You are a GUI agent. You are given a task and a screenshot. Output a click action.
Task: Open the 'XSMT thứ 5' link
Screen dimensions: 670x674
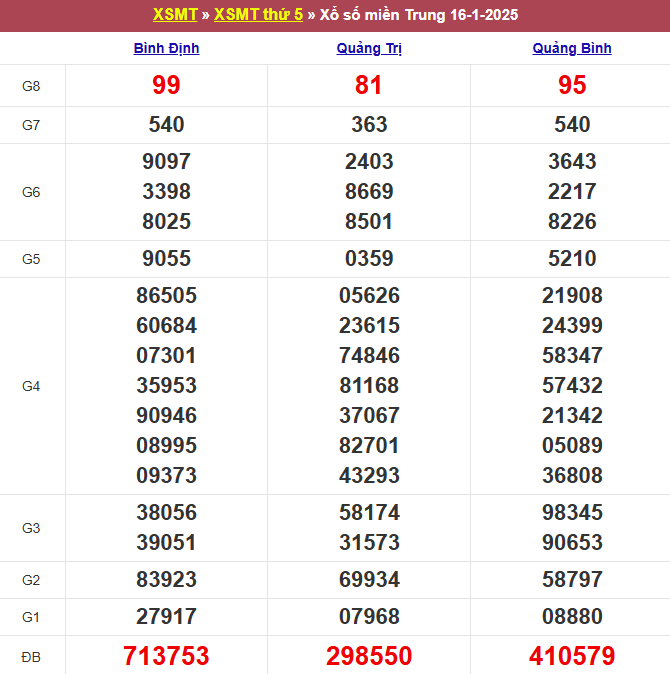[258, 15]
